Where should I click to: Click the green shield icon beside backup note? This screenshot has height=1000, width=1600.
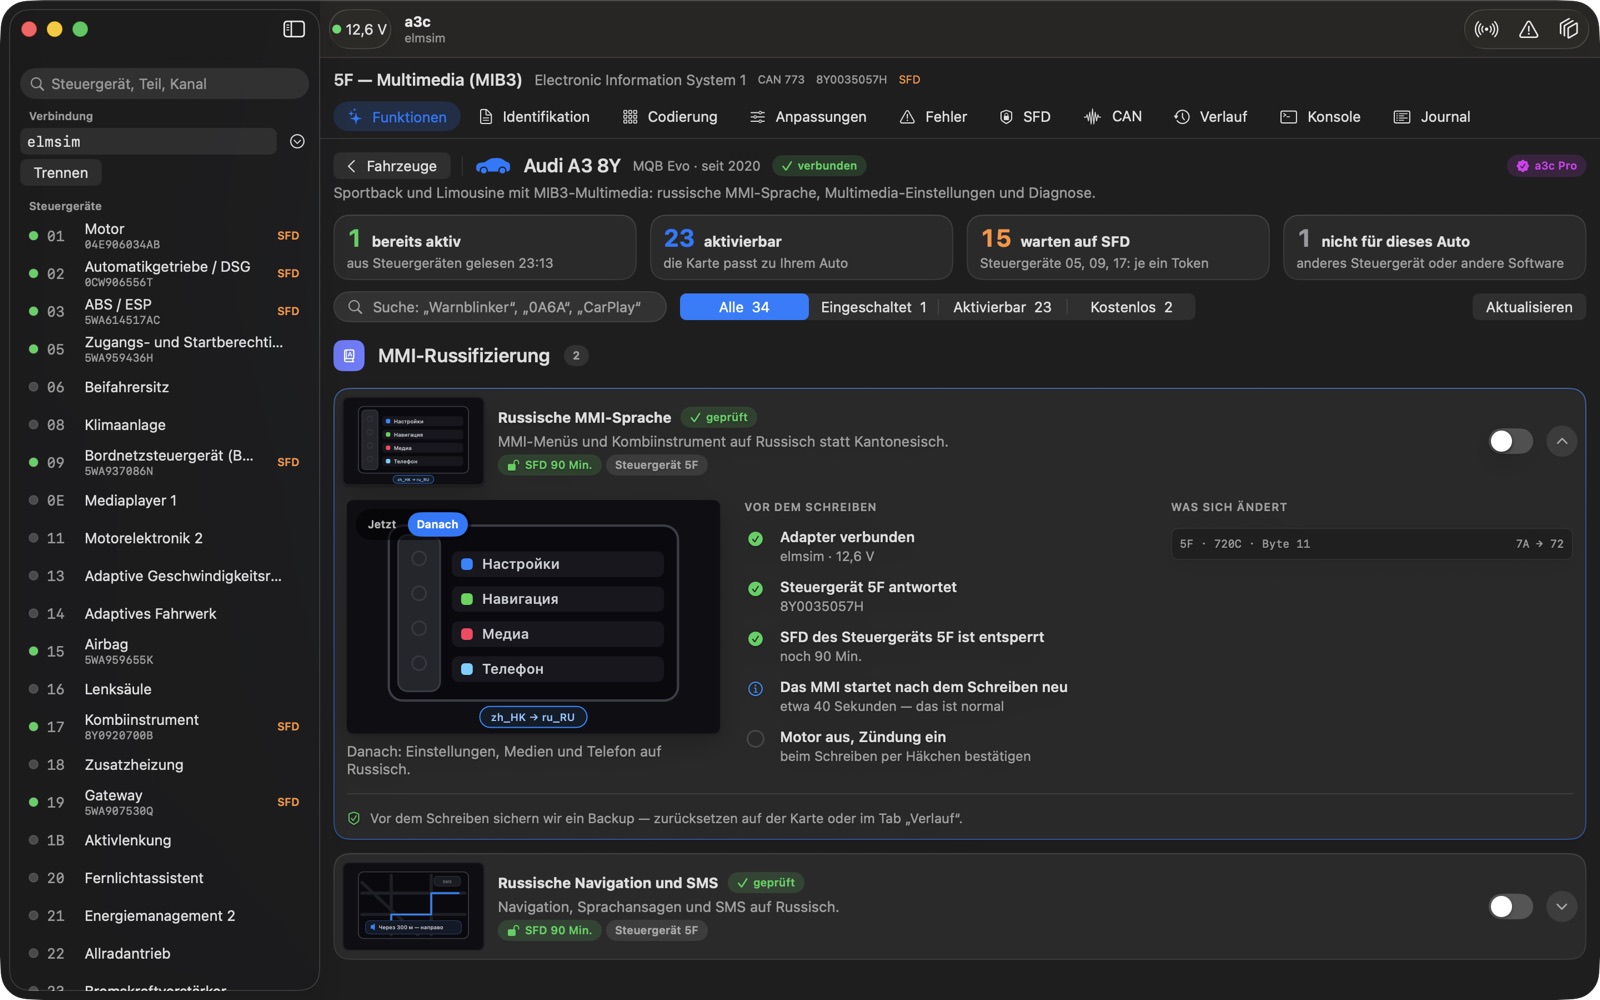tap(354, 818)
